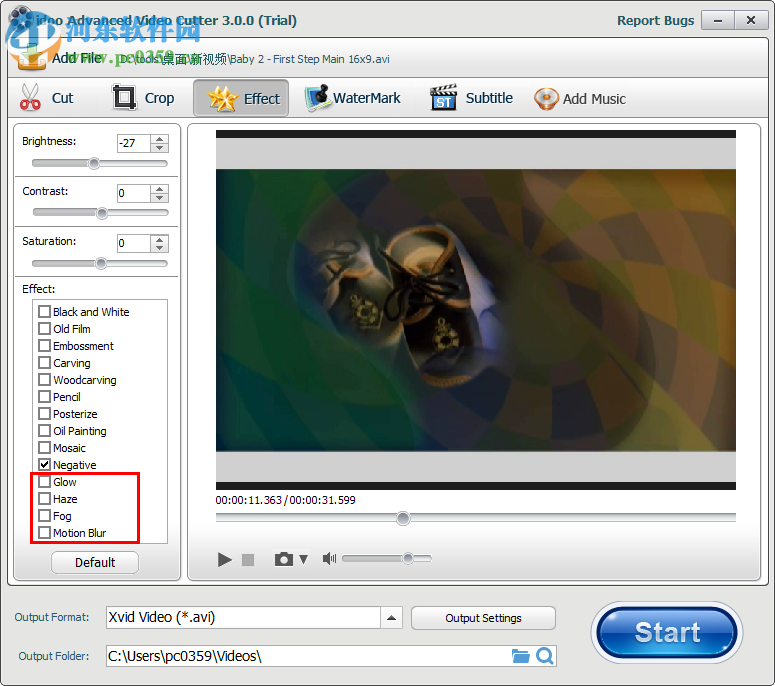Take a snapshot with the camera icon
Viewport: 775px width, 686px height.
click(x=284, y=559)
